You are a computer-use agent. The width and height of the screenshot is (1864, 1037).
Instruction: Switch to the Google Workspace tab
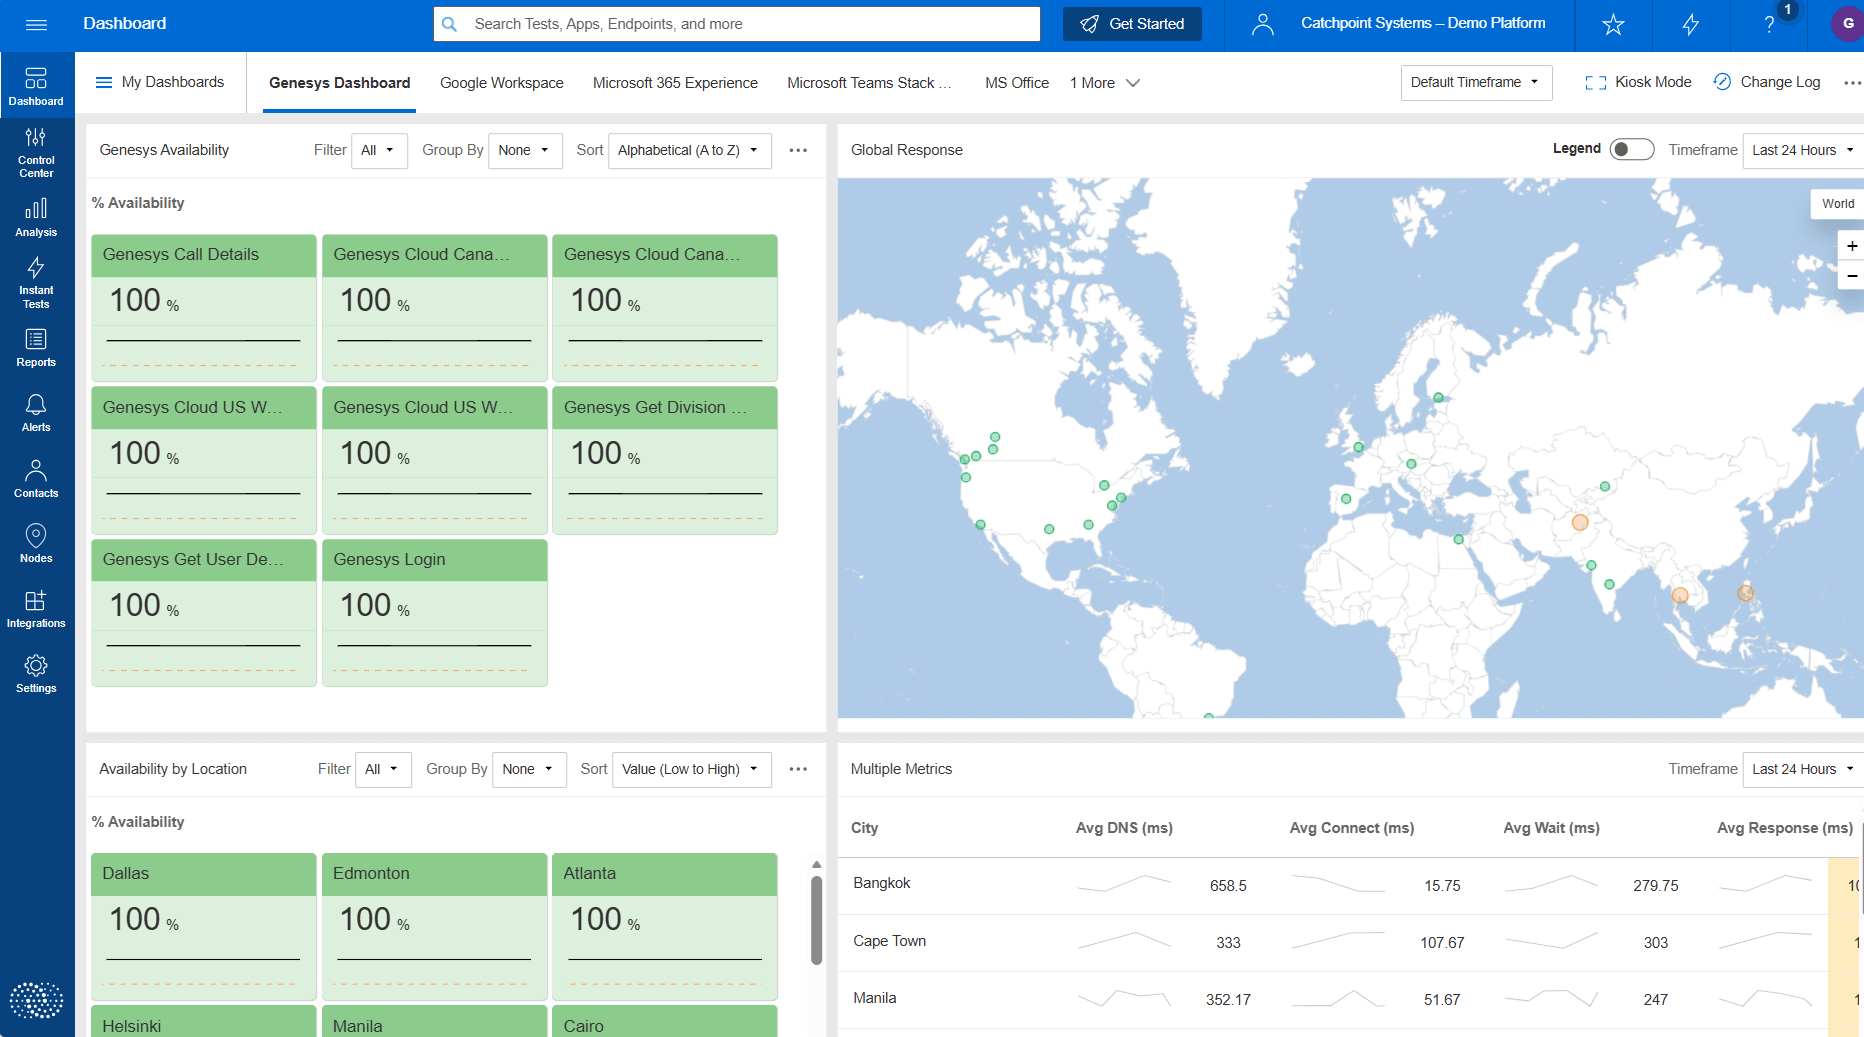[502, 83]
